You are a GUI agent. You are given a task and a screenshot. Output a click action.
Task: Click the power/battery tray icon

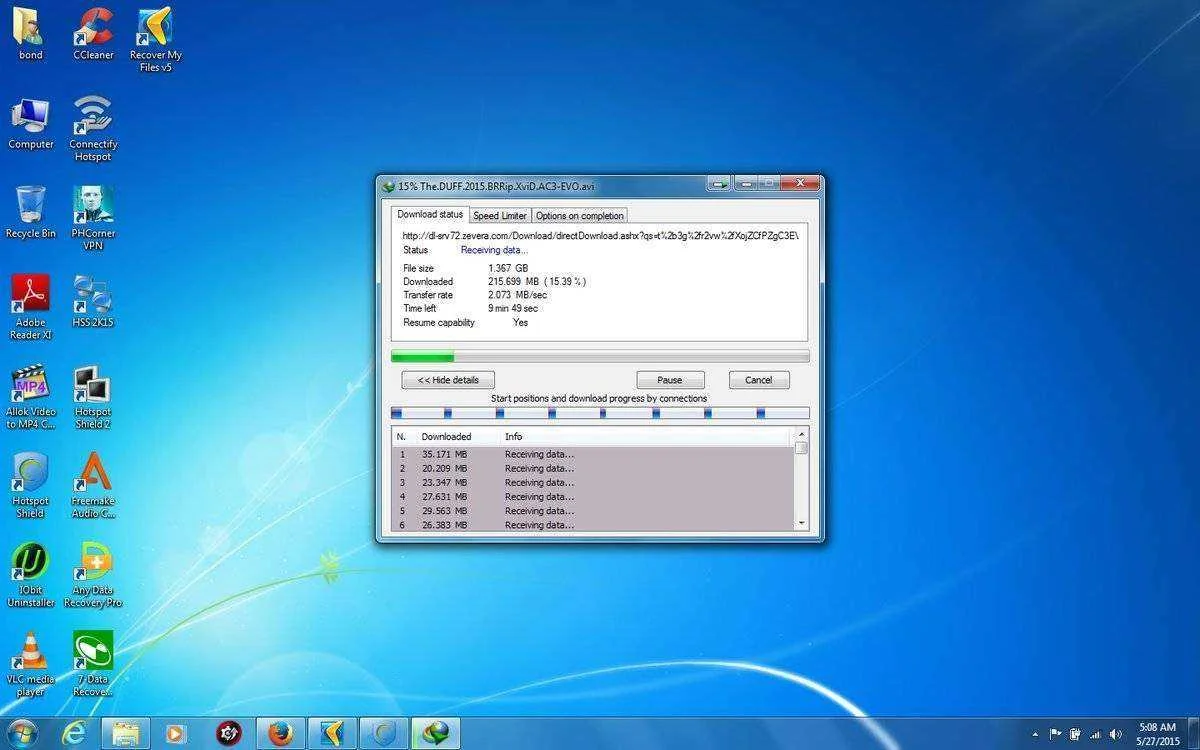coord(1074,734)
